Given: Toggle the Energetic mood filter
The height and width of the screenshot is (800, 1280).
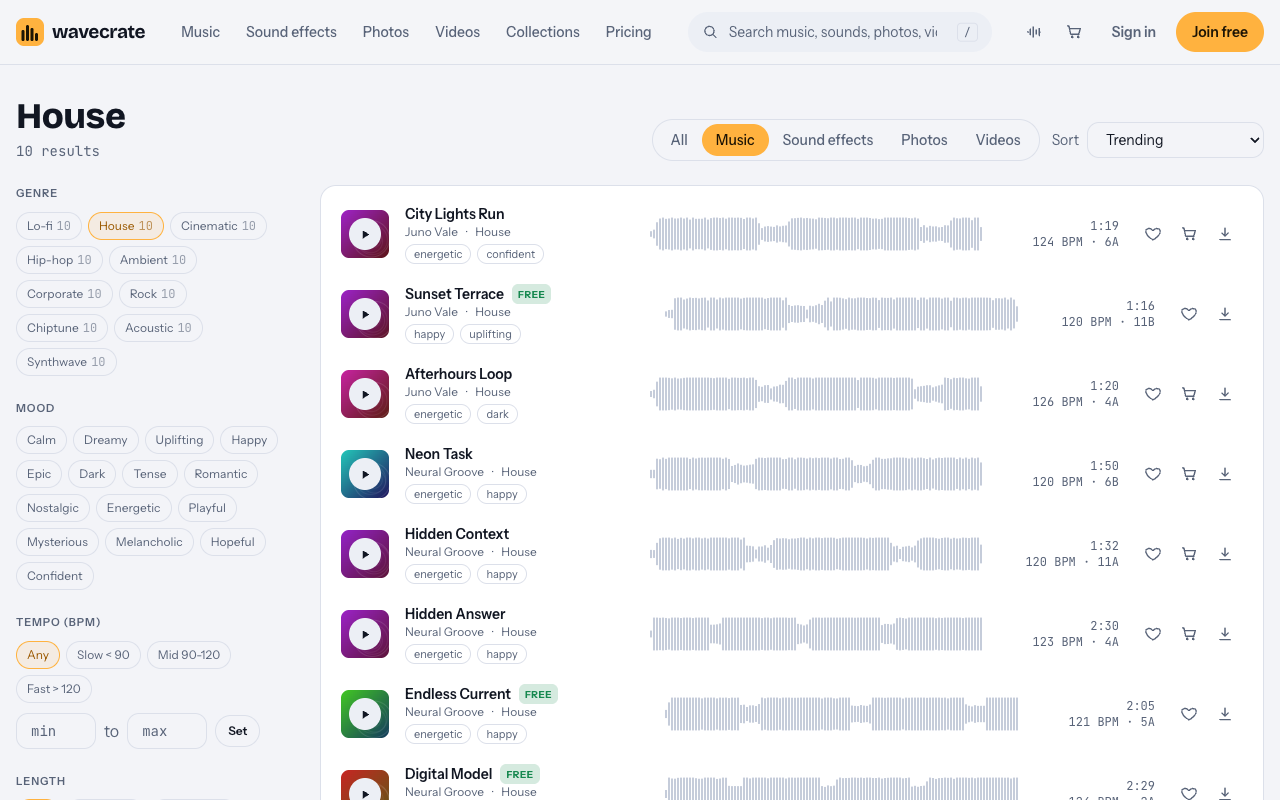Looking at the screenshot, I should [134, 508].
